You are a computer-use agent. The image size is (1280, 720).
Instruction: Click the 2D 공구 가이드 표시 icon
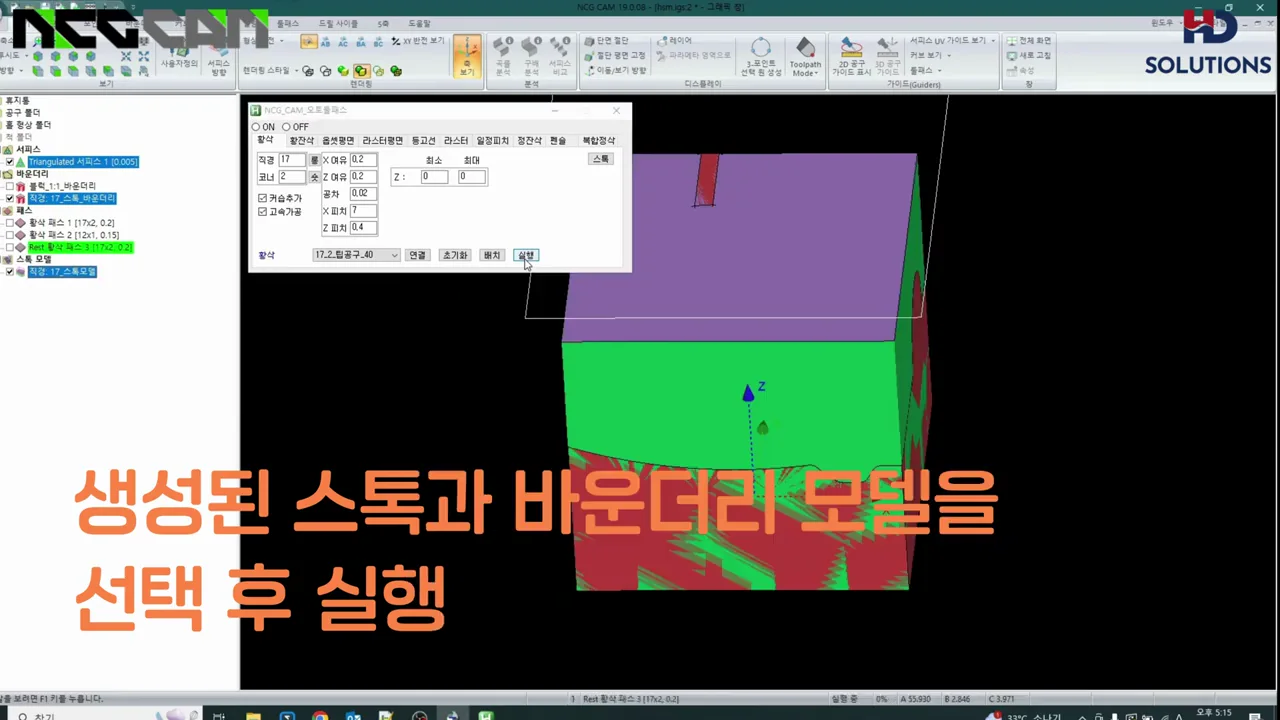coord(851,57)
